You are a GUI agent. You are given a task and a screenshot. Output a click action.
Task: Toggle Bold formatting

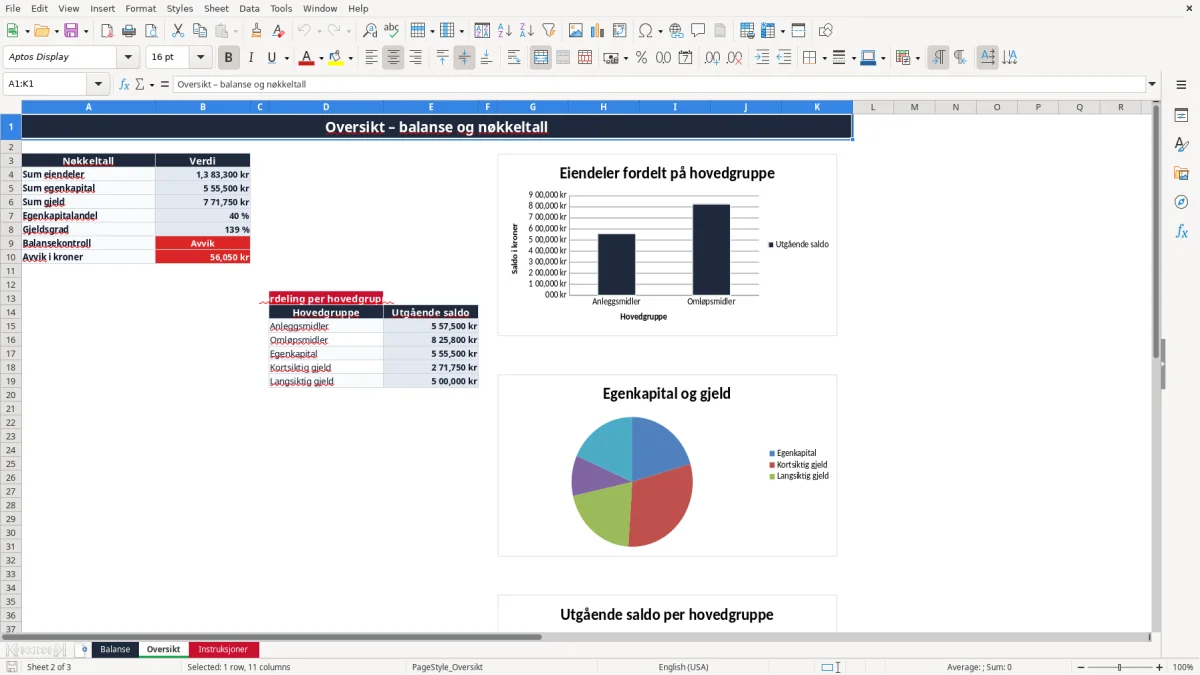click(x=229, y=58)
